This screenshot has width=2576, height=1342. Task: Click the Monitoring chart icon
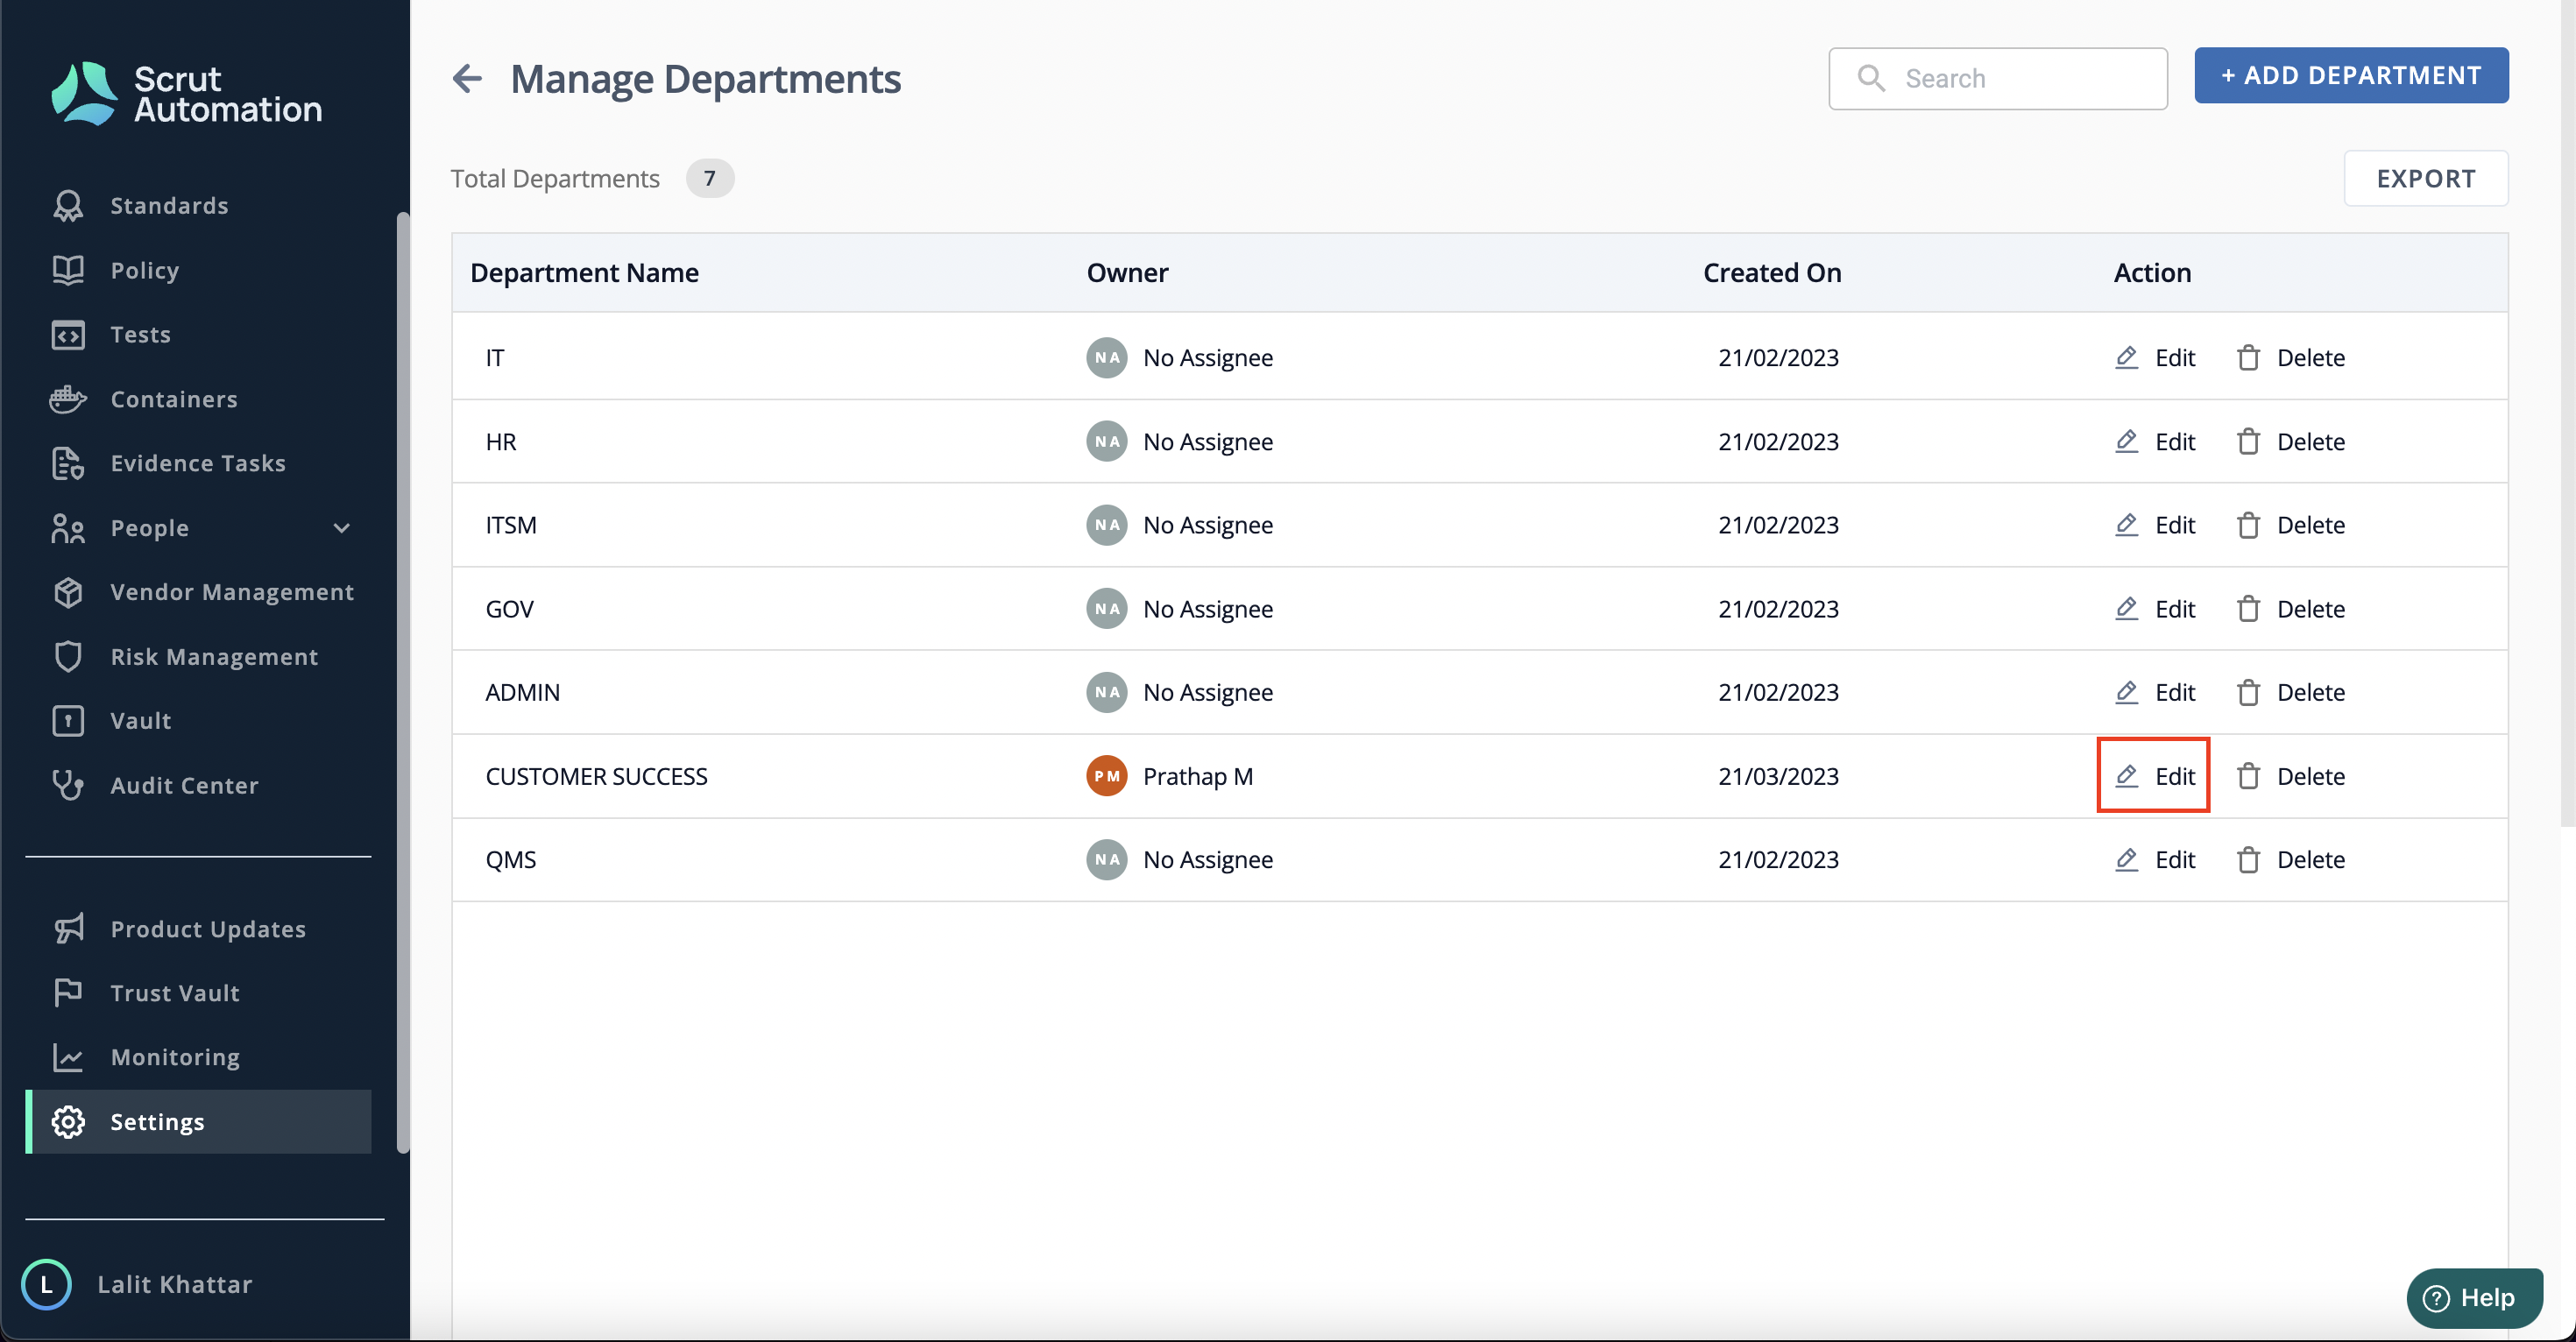pyautogui.click(x=68, y=1057)
